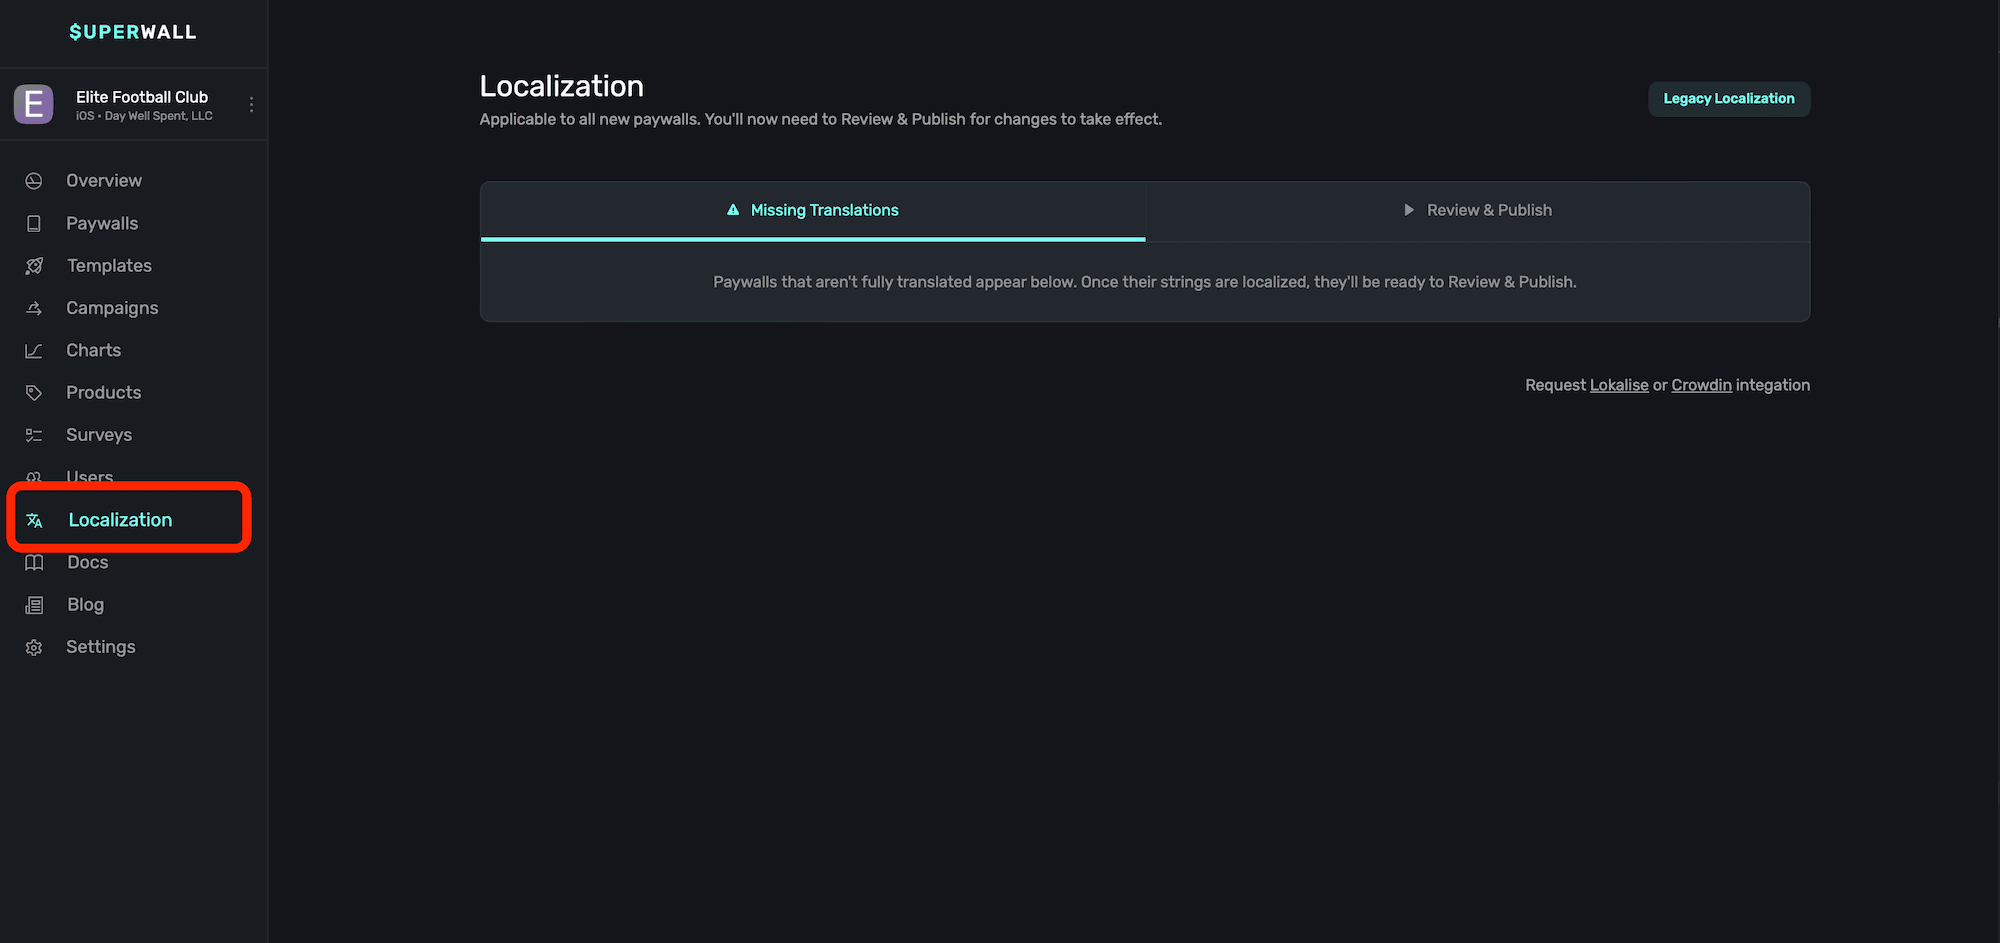Open the Users sidebar item

click(x=90, y=474)
